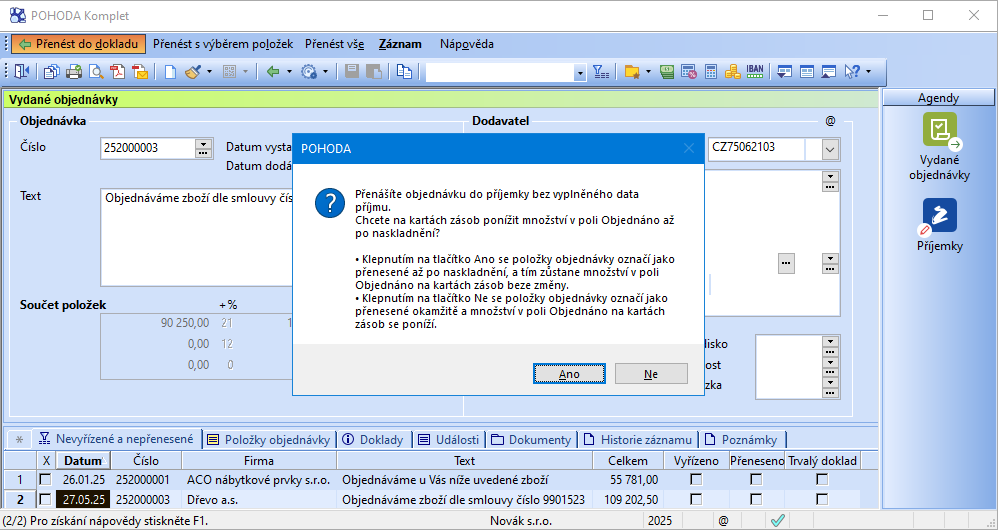Open the Přenést vše menu

point(334,44)
